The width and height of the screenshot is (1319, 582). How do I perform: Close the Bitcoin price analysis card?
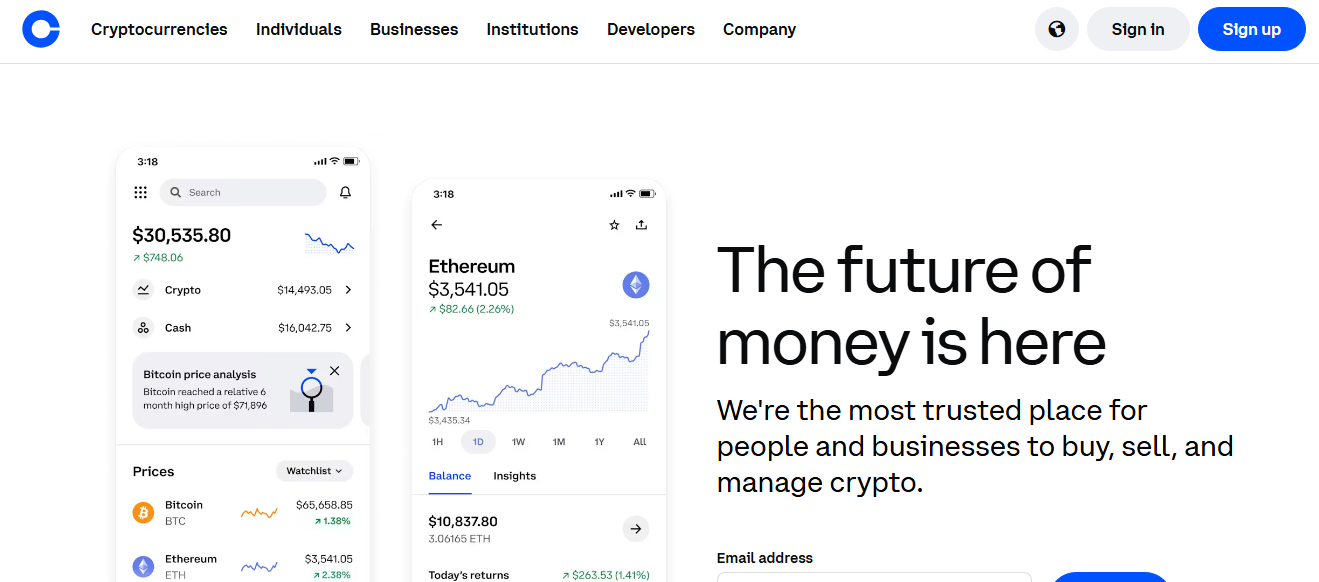point(334,371)
